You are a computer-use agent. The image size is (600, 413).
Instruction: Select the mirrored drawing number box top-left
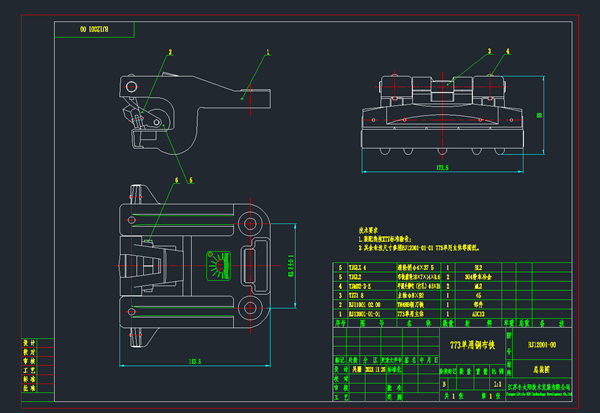click(x=94, y=29)
